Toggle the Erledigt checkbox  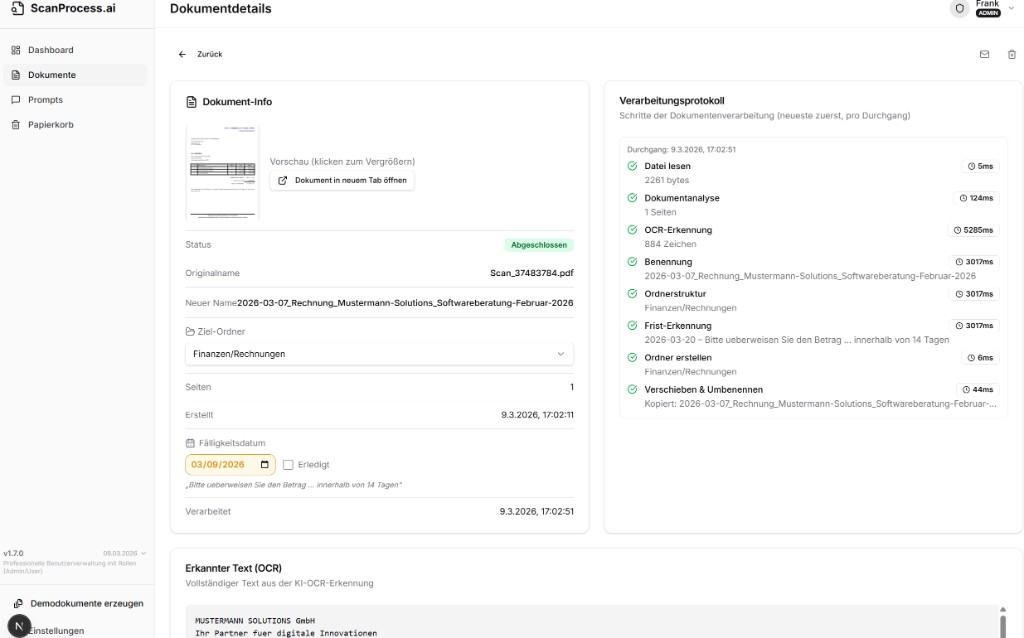point(288,465)
